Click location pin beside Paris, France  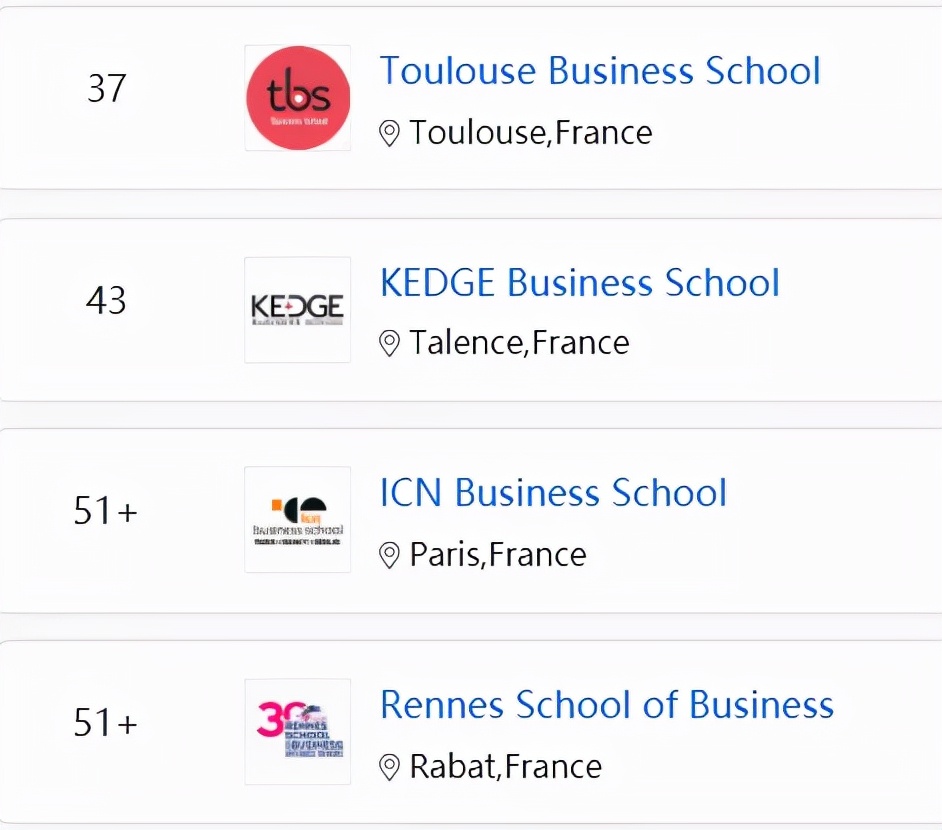coord(390,556)
